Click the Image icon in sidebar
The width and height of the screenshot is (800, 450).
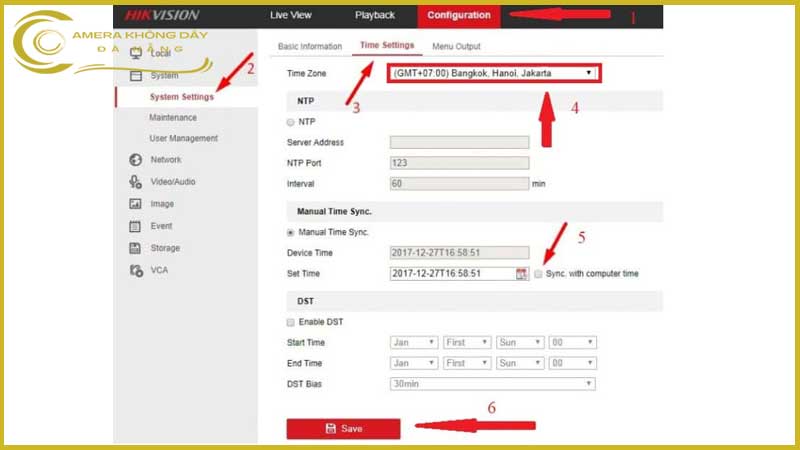point(135,204)
